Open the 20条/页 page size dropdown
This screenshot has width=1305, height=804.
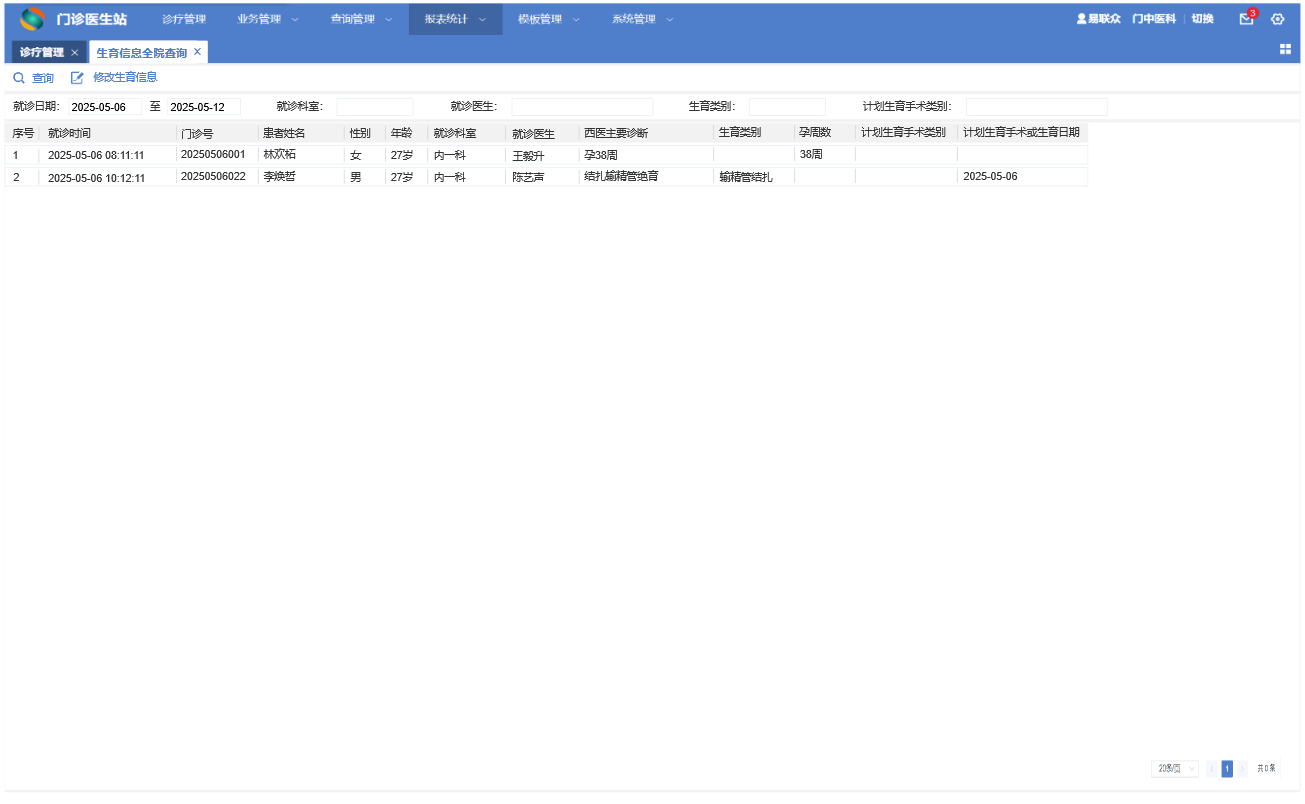pos(1175,769)
